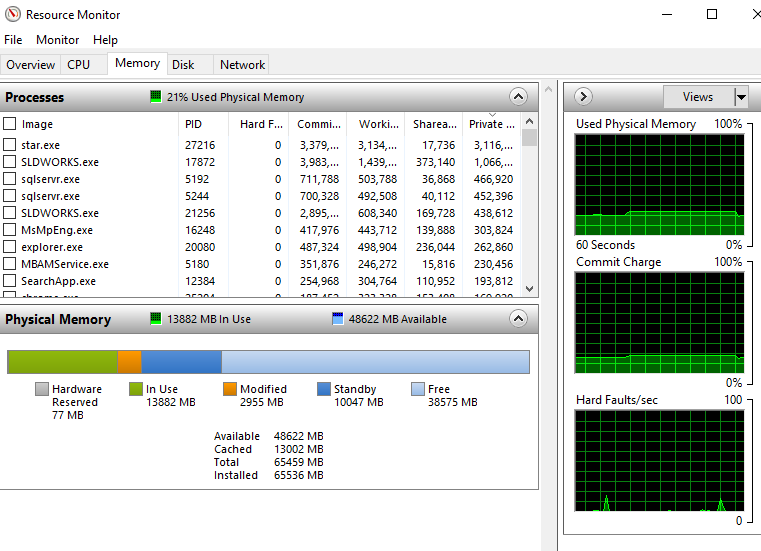Check the SearchApp.exe process checkbox
Screen dimensions: 761x551
pos(9,281)
